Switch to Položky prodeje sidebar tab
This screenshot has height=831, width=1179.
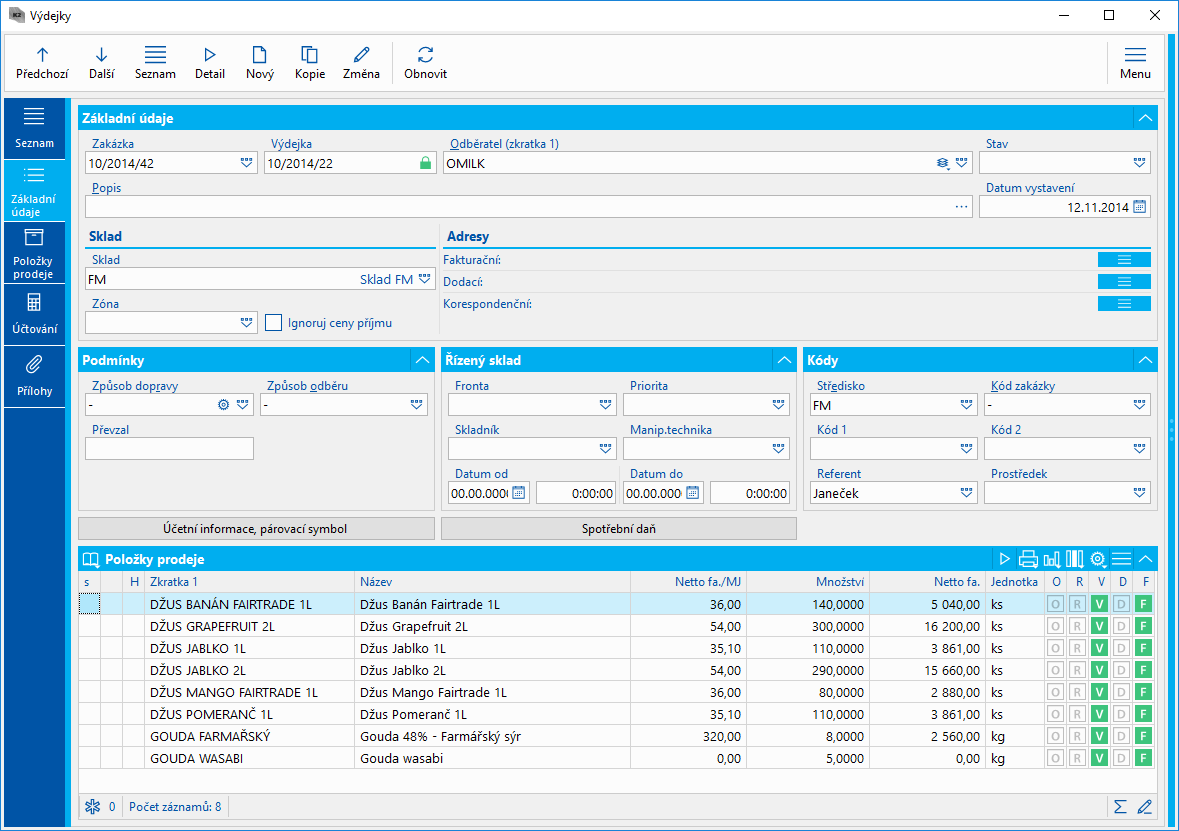(x=34, y=252)
